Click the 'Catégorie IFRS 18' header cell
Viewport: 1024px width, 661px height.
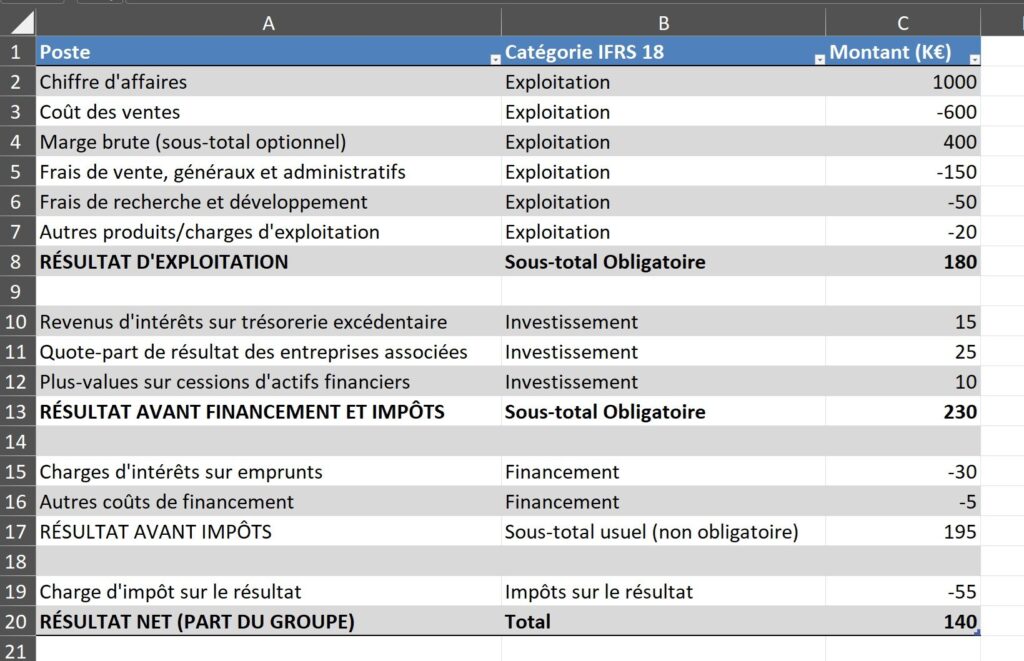click(664, 52)
